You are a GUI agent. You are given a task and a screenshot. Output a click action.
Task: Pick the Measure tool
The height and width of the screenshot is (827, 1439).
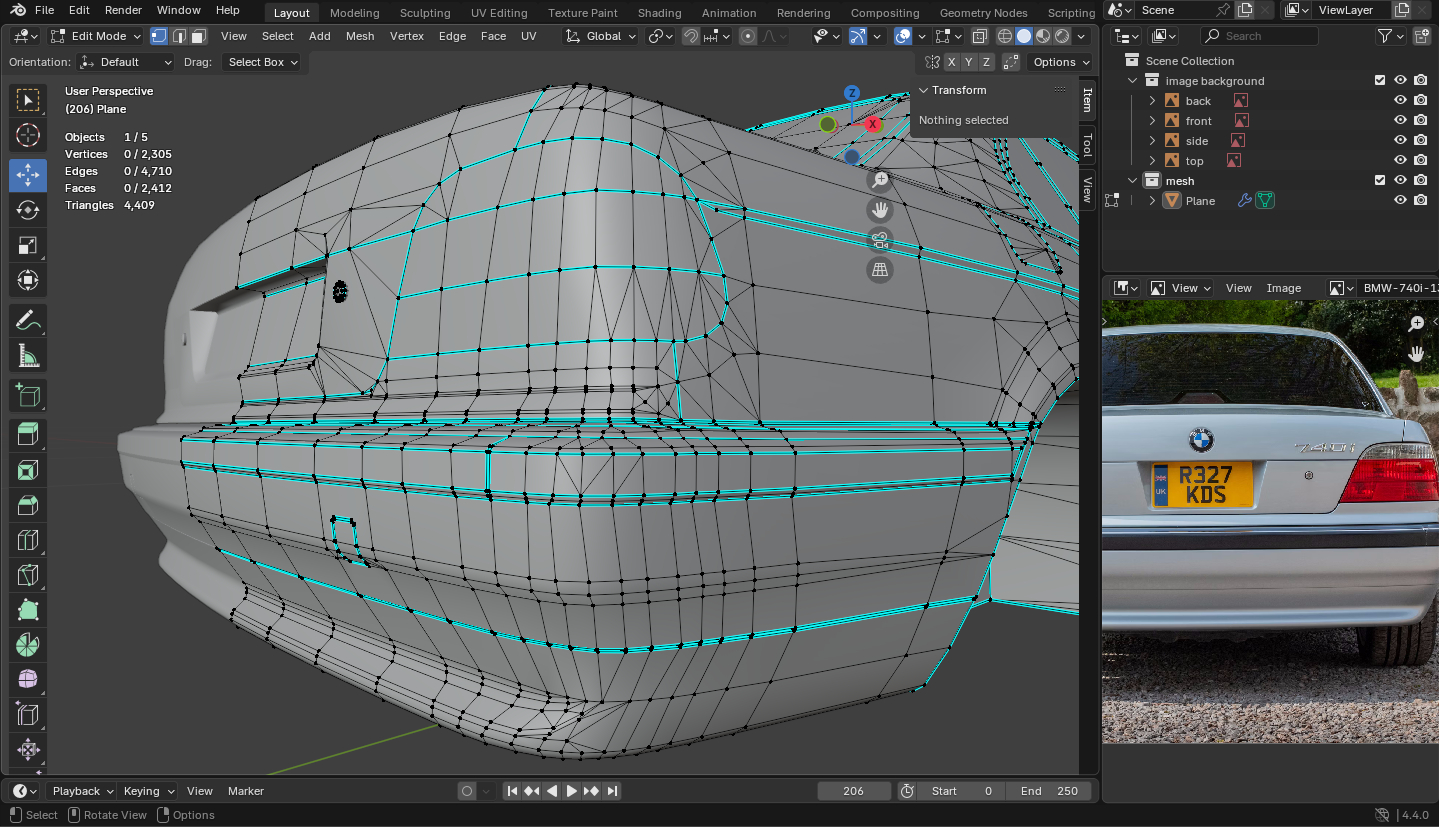[x=28, y=356]
